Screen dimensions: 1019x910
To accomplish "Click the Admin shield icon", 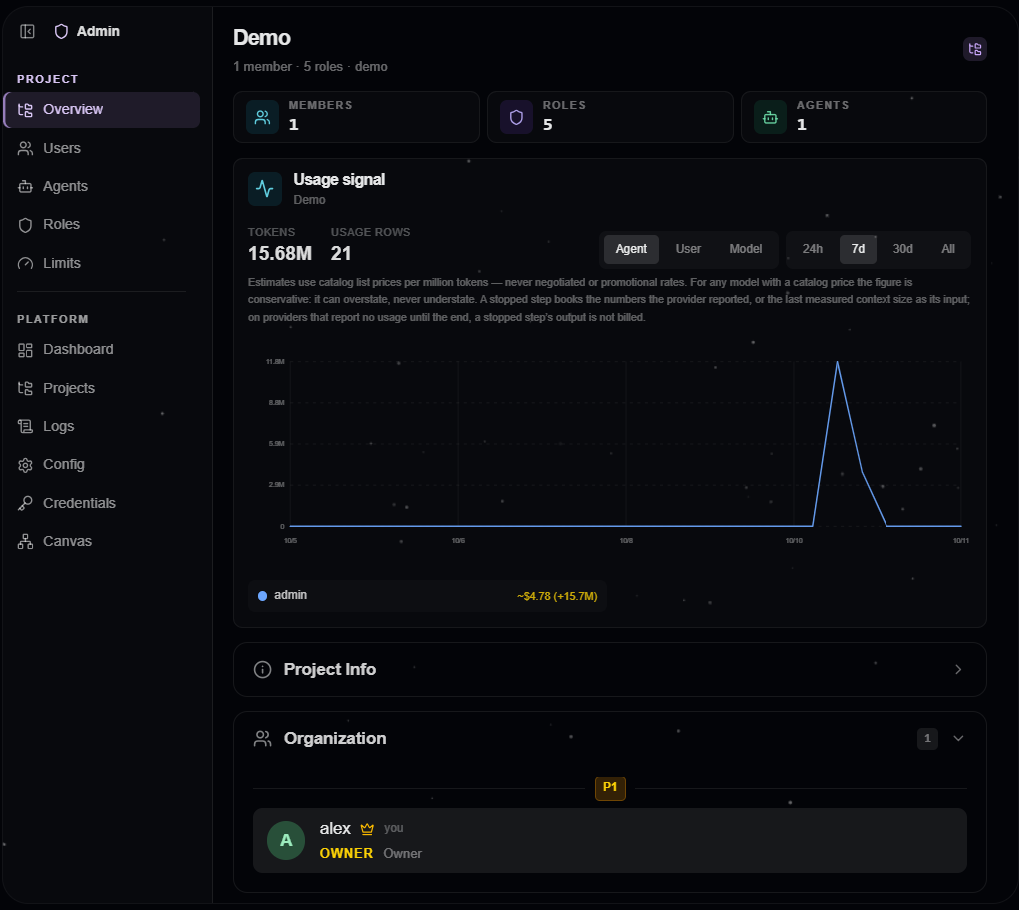I will click(x=61, y=31).
